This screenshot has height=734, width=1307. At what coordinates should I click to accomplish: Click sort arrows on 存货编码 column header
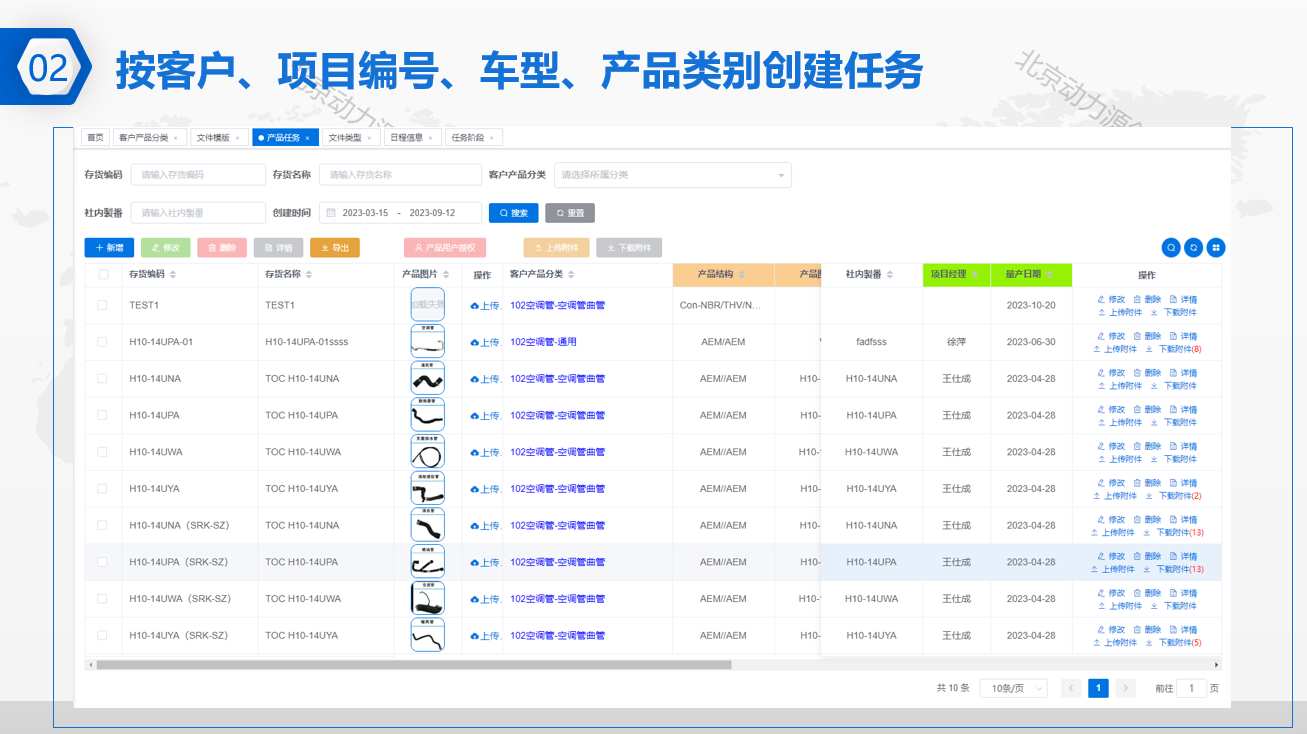[173, 275]
